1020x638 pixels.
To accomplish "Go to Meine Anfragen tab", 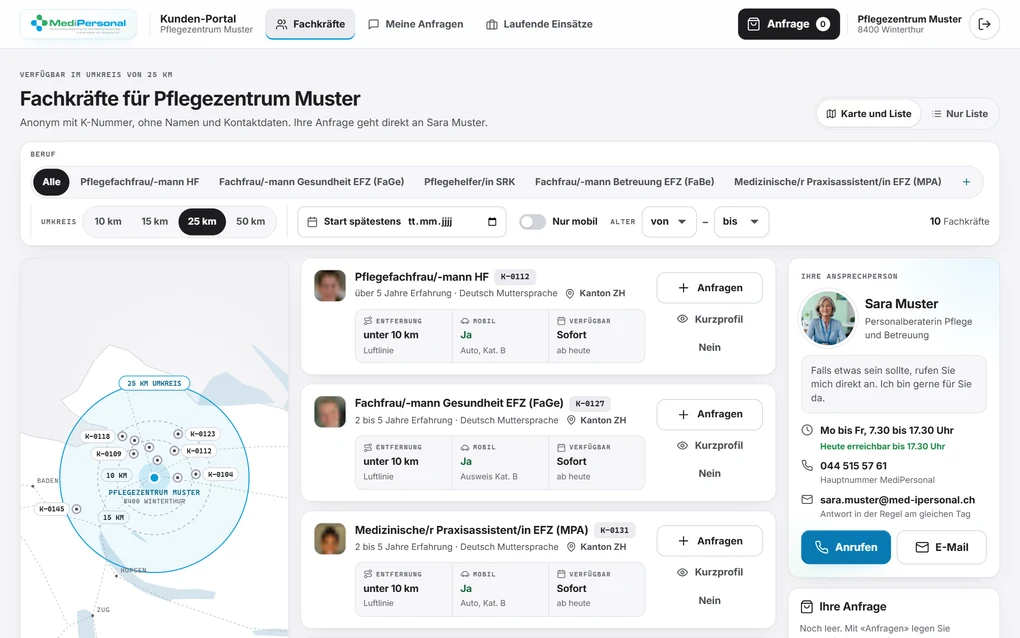I will click(x=416, y=24).
